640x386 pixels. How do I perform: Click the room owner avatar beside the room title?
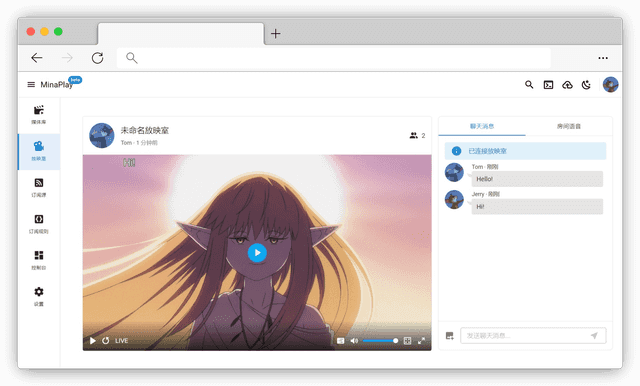click(102, 135)
